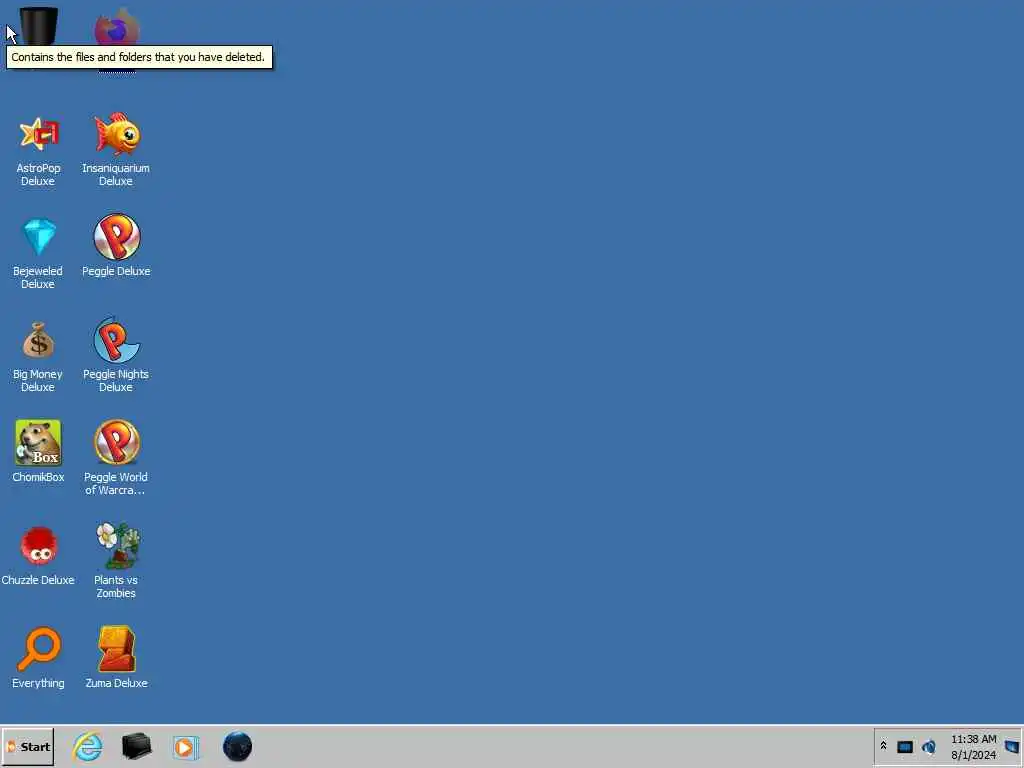Launch Internet Explorer from taskbar

[88, 746]
